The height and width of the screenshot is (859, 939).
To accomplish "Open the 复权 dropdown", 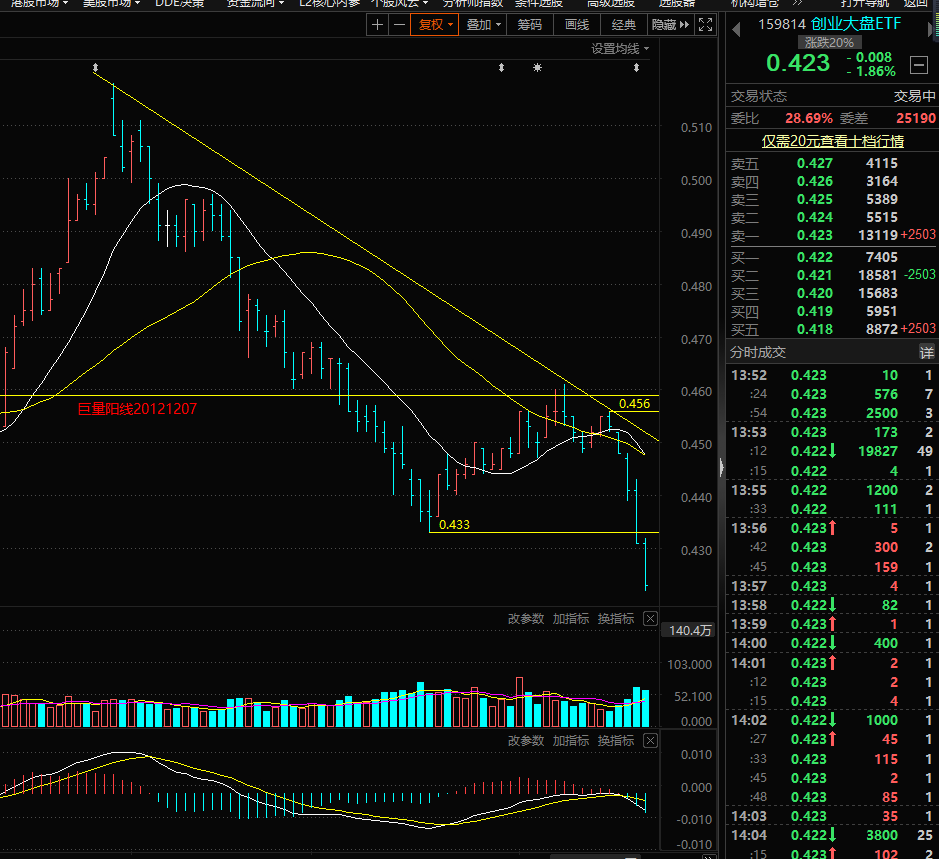I will point(436,25).
